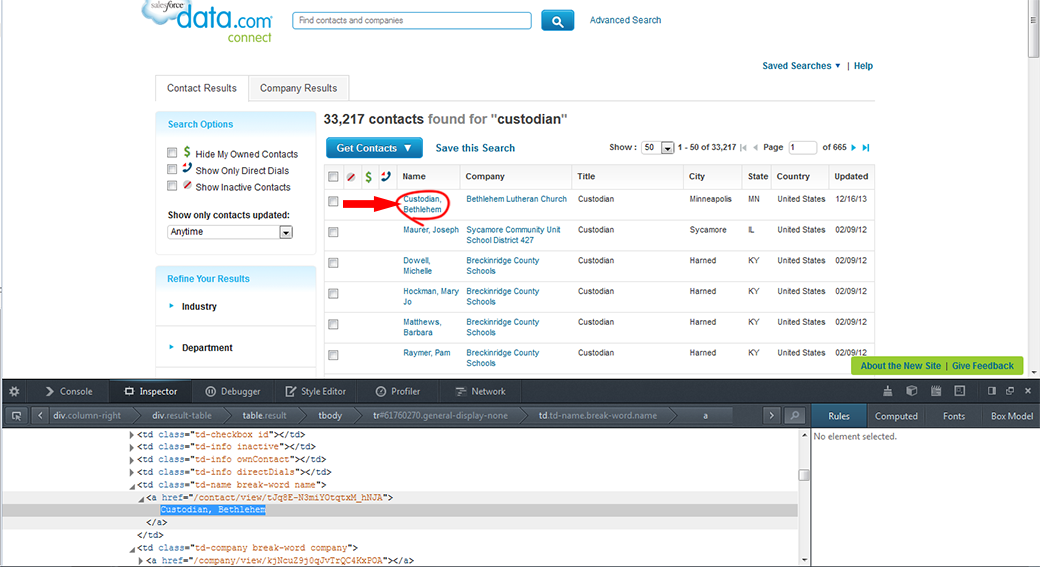1040x567 pixels.
Task: Activate the pick element from page tool
Action: point(17,416)
